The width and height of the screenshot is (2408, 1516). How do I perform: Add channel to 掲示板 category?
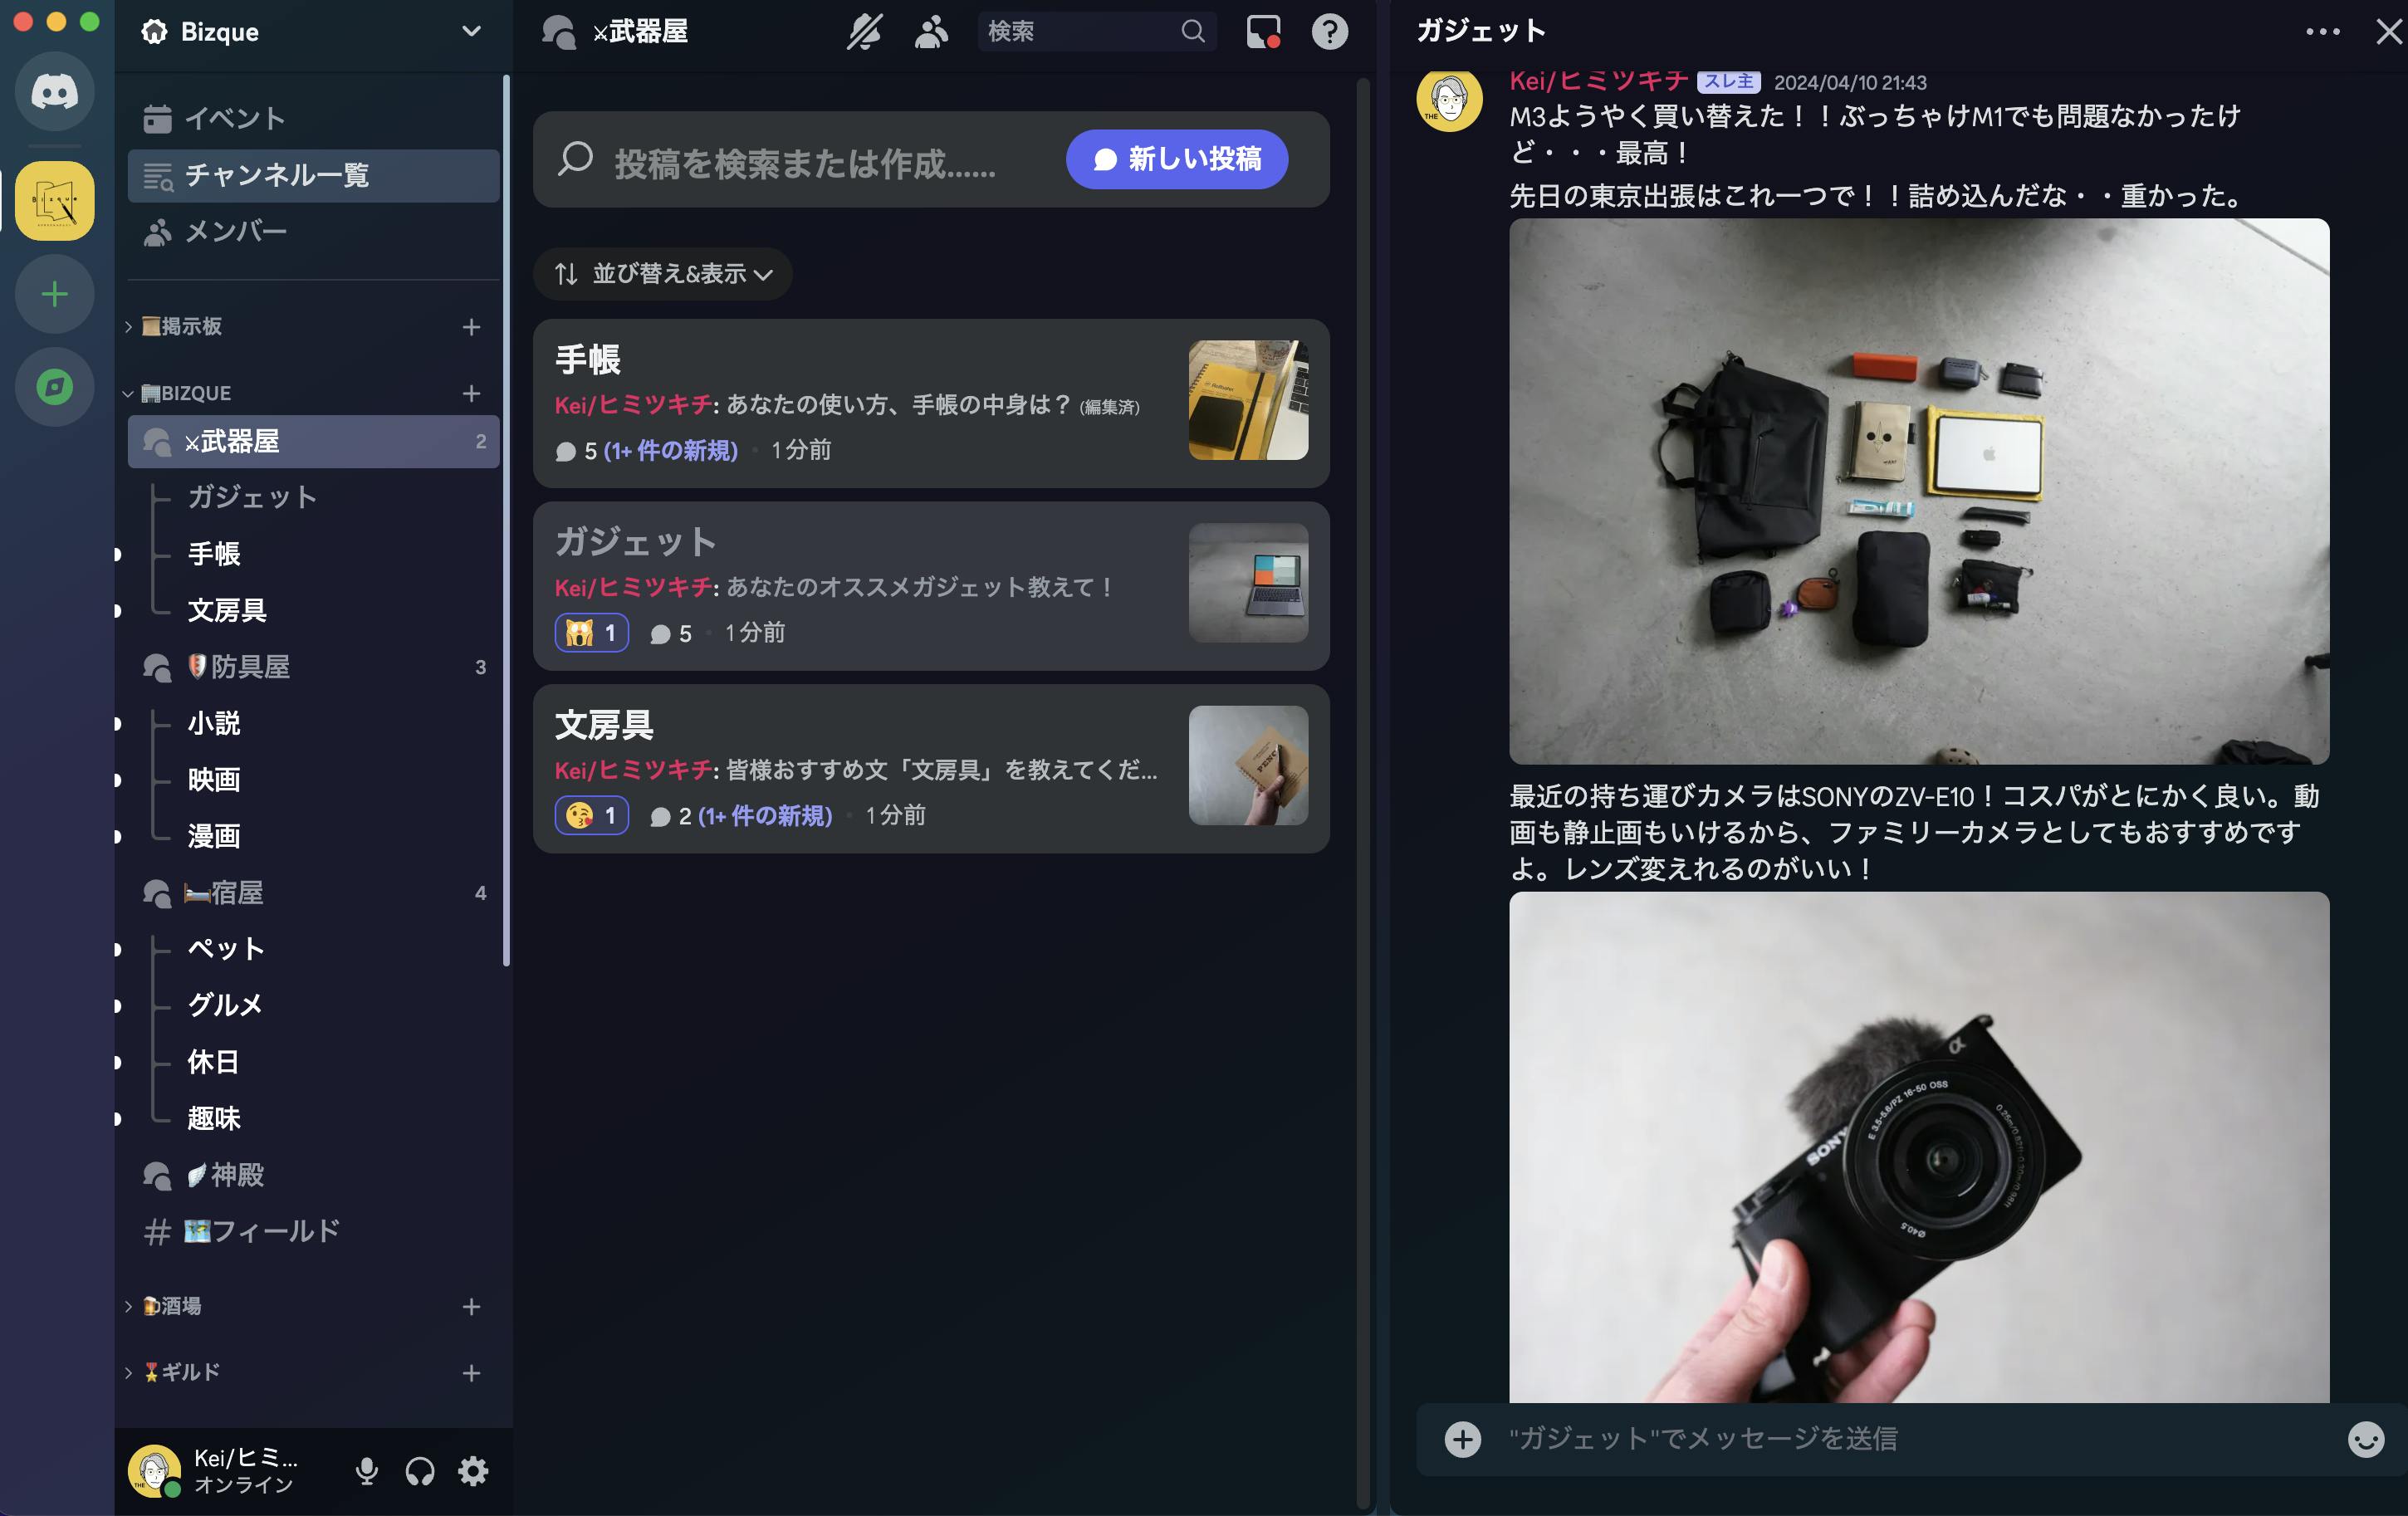471,327
